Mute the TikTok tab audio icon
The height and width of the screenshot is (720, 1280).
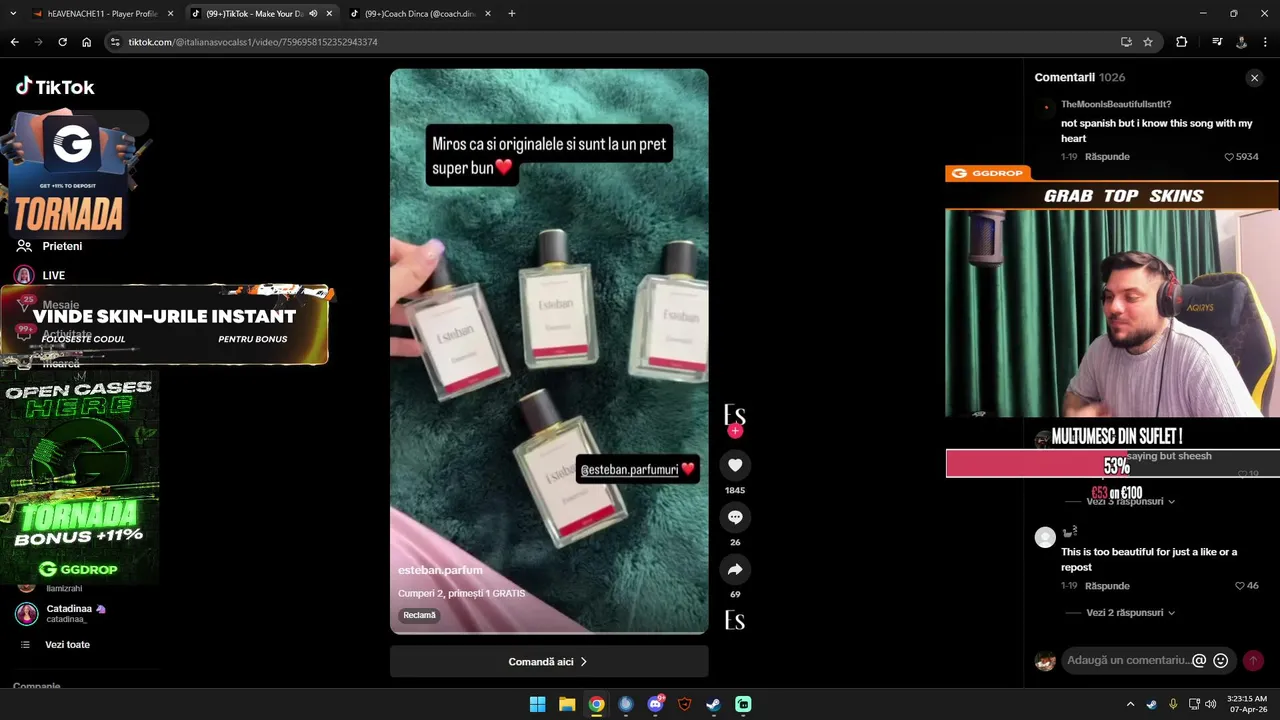[313, 14]
